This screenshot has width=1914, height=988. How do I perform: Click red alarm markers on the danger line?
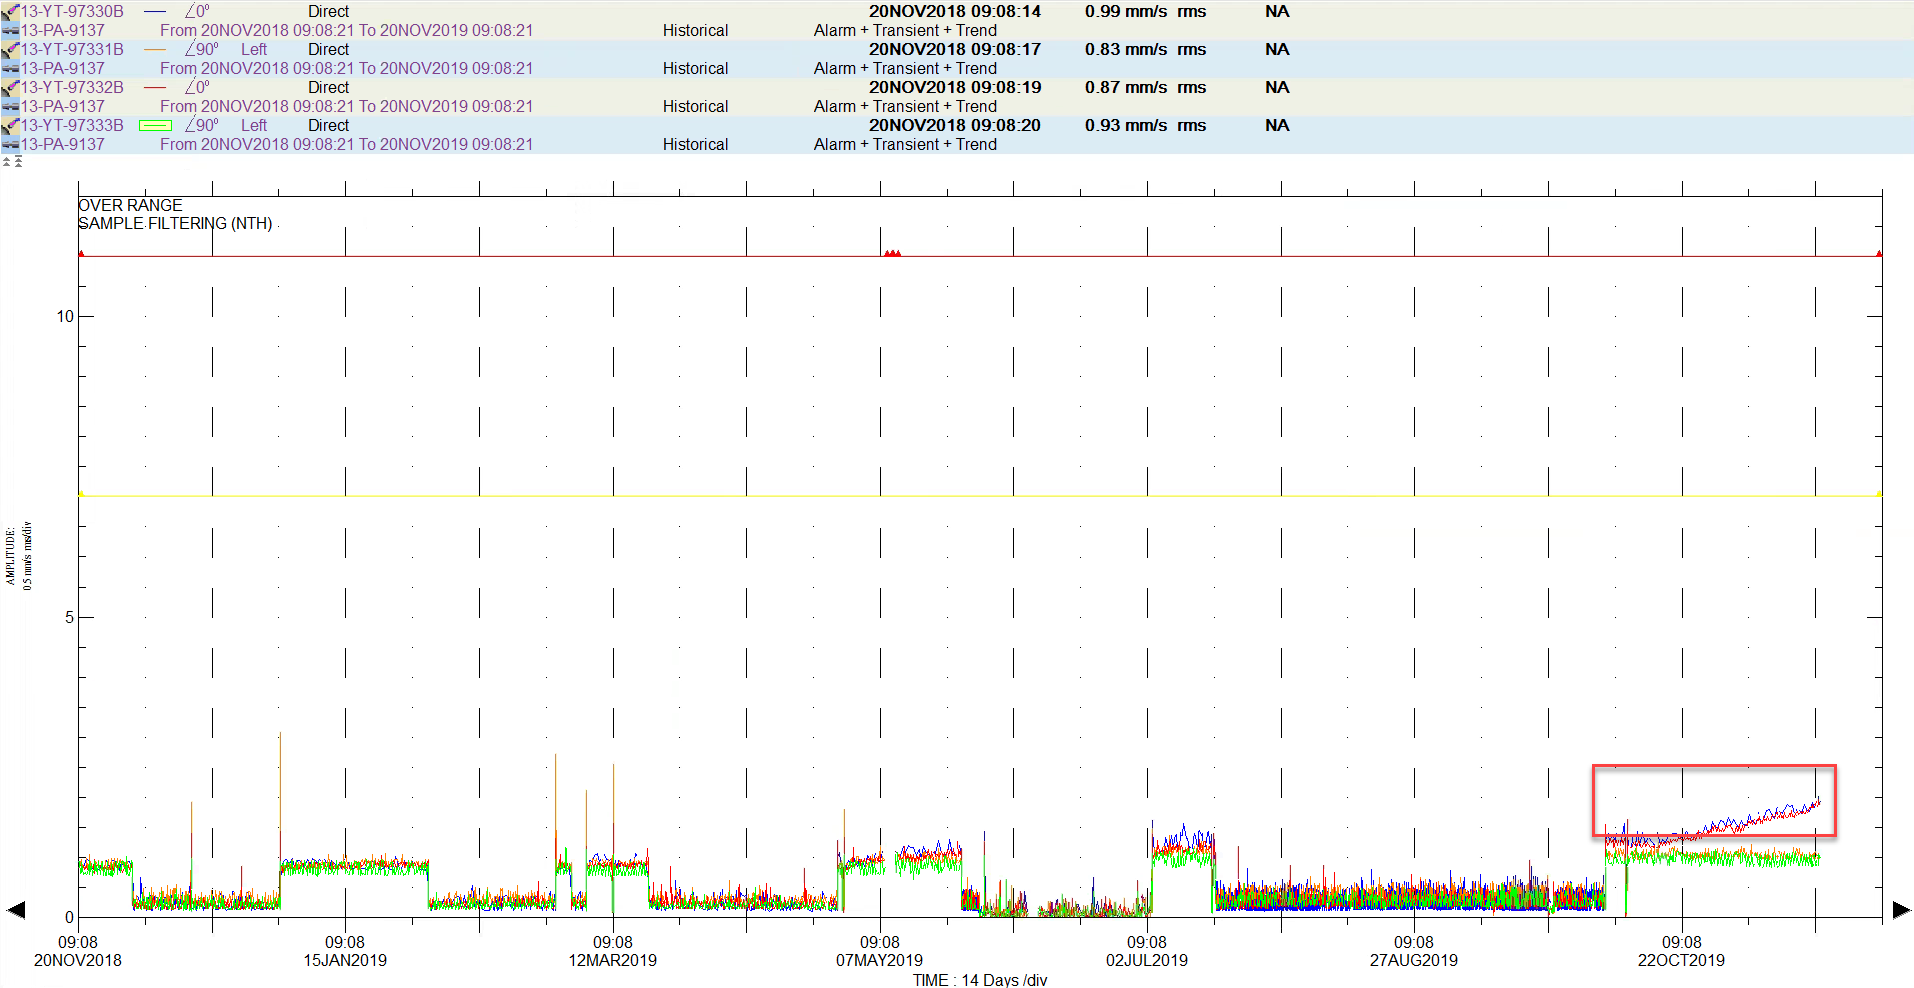pyautogui.click(x=893, y=254)
